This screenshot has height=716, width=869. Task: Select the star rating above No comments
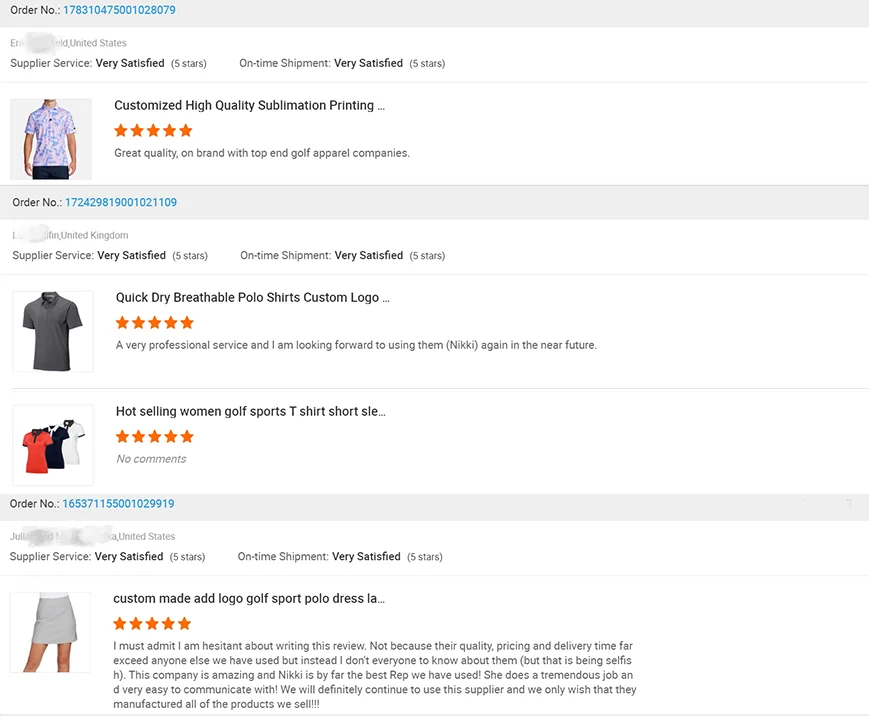pos(154,436)
